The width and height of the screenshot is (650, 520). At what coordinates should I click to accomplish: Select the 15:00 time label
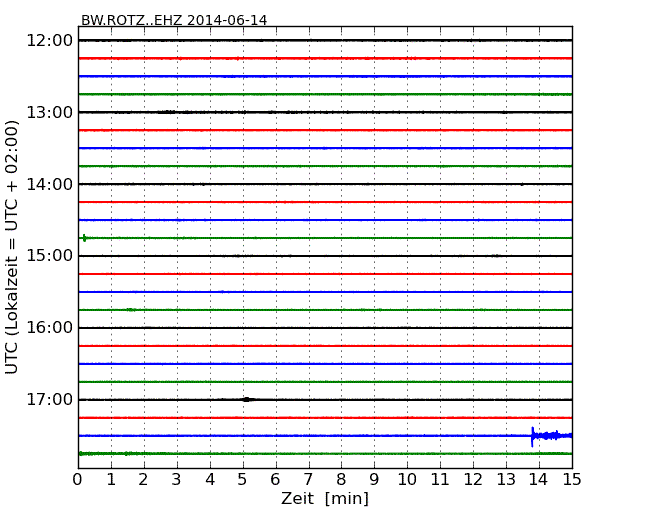[x=50, y=256]
